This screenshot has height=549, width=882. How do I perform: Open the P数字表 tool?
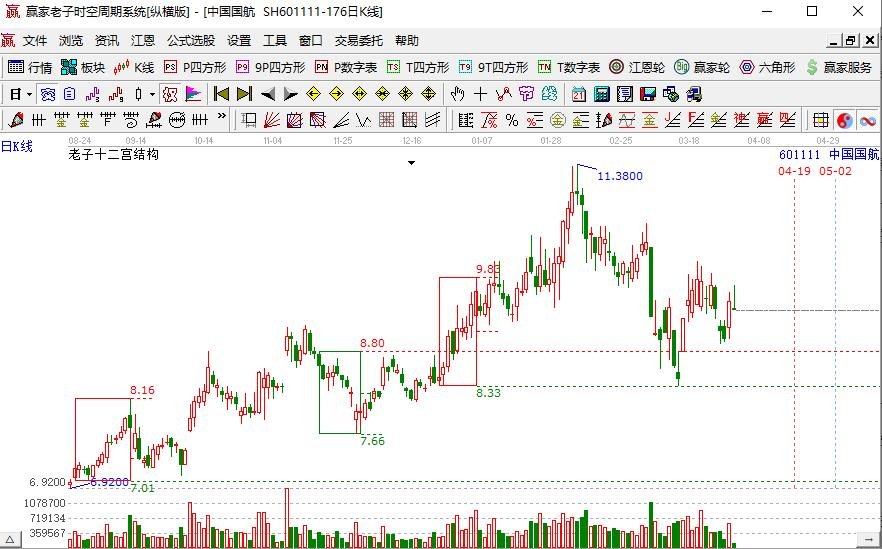[346, 68]
